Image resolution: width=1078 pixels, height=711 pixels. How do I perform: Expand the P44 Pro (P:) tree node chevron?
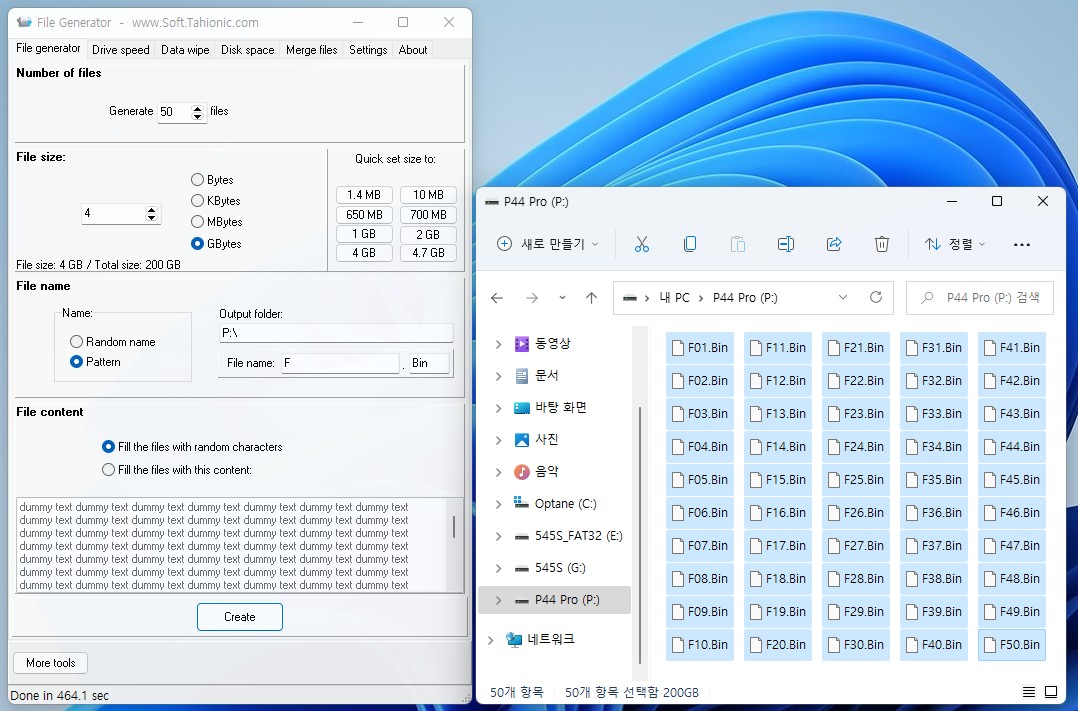[498, 600]
